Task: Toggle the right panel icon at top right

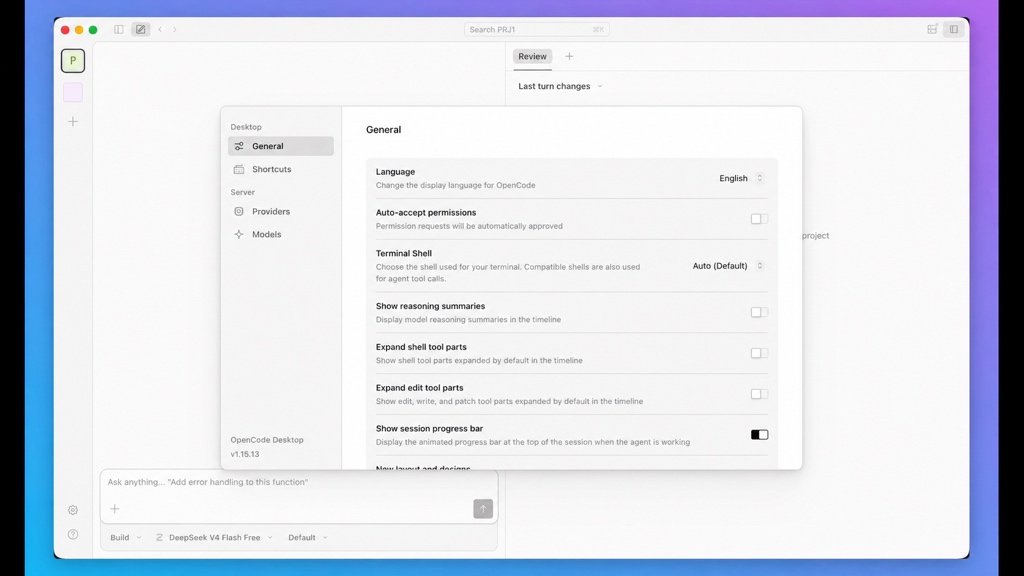Action: coord(954,29)
